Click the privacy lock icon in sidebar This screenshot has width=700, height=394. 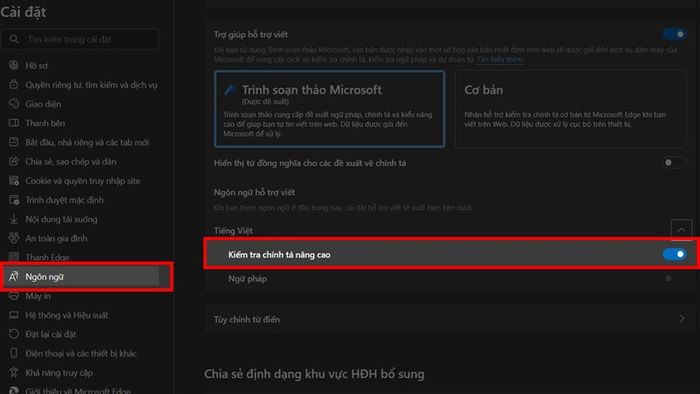(14, 84)
